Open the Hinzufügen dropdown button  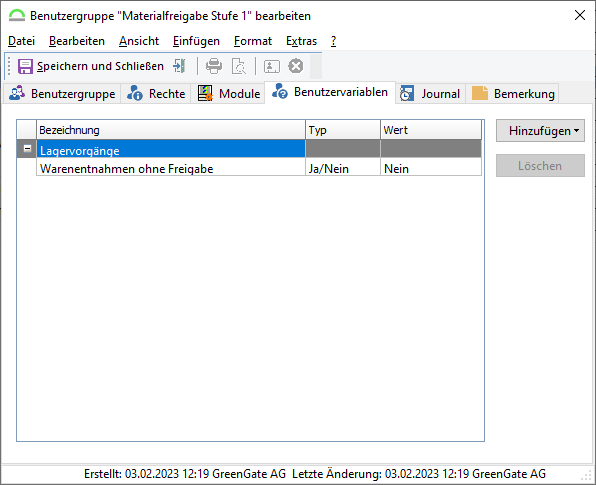tap(540, 131)
